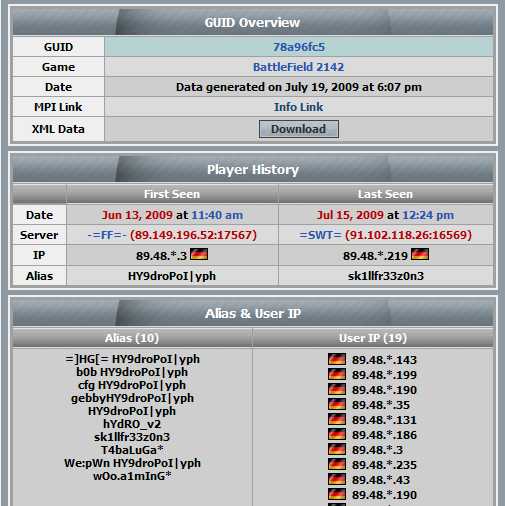Viewport: 505px width, 506px height.
Task: Select the Alias (10) column header
Action: point(132,338)
